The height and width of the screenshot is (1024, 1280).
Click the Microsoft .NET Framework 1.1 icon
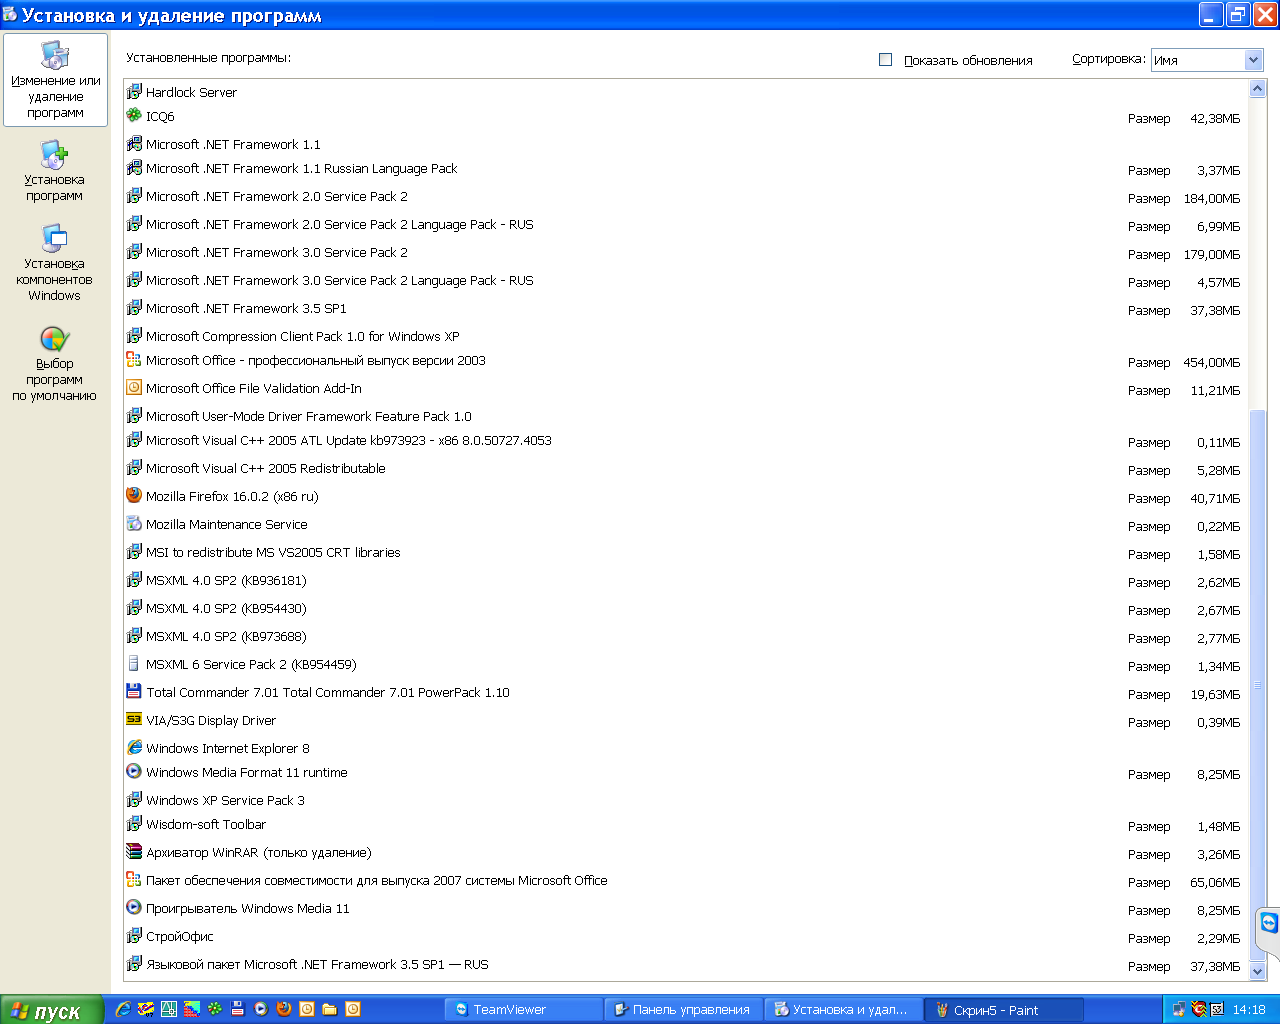134,143
